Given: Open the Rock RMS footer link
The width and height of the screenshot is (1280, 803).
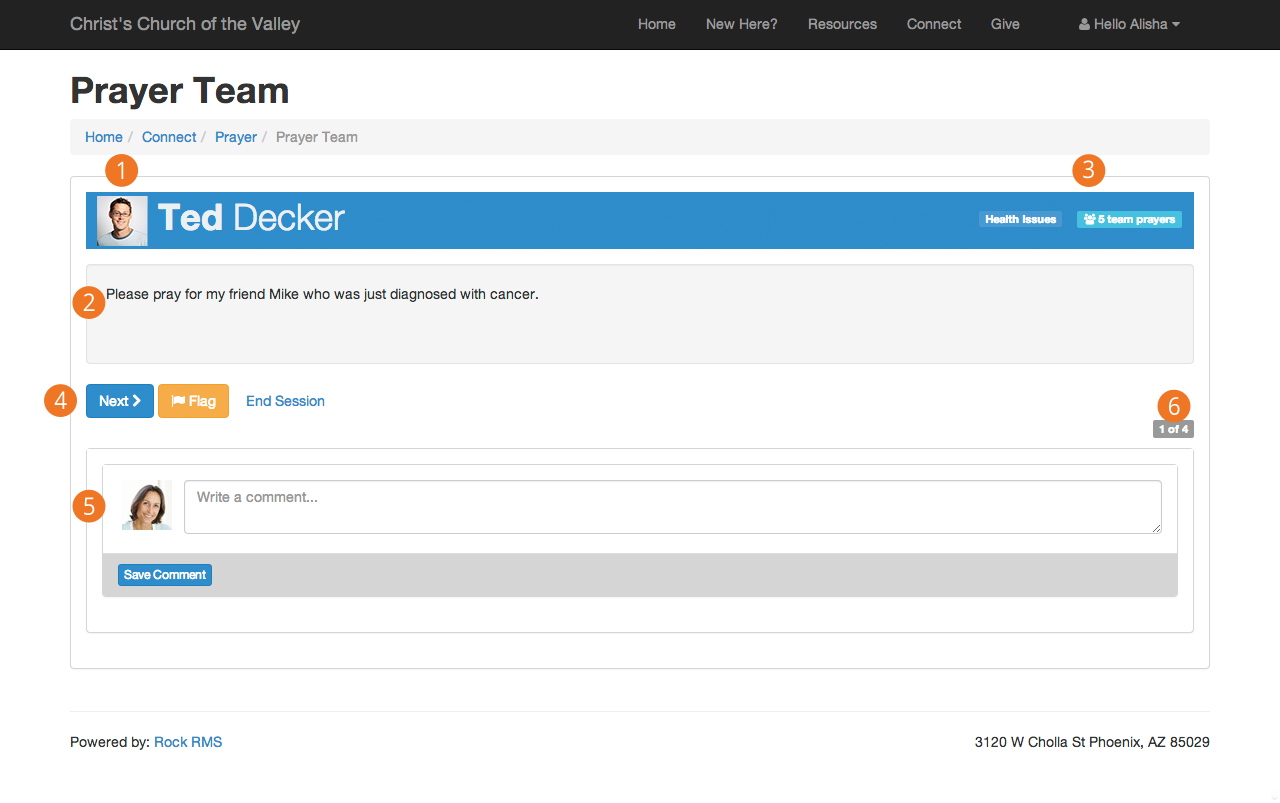Looking at the screenshot, I should (x=188, y=742).
